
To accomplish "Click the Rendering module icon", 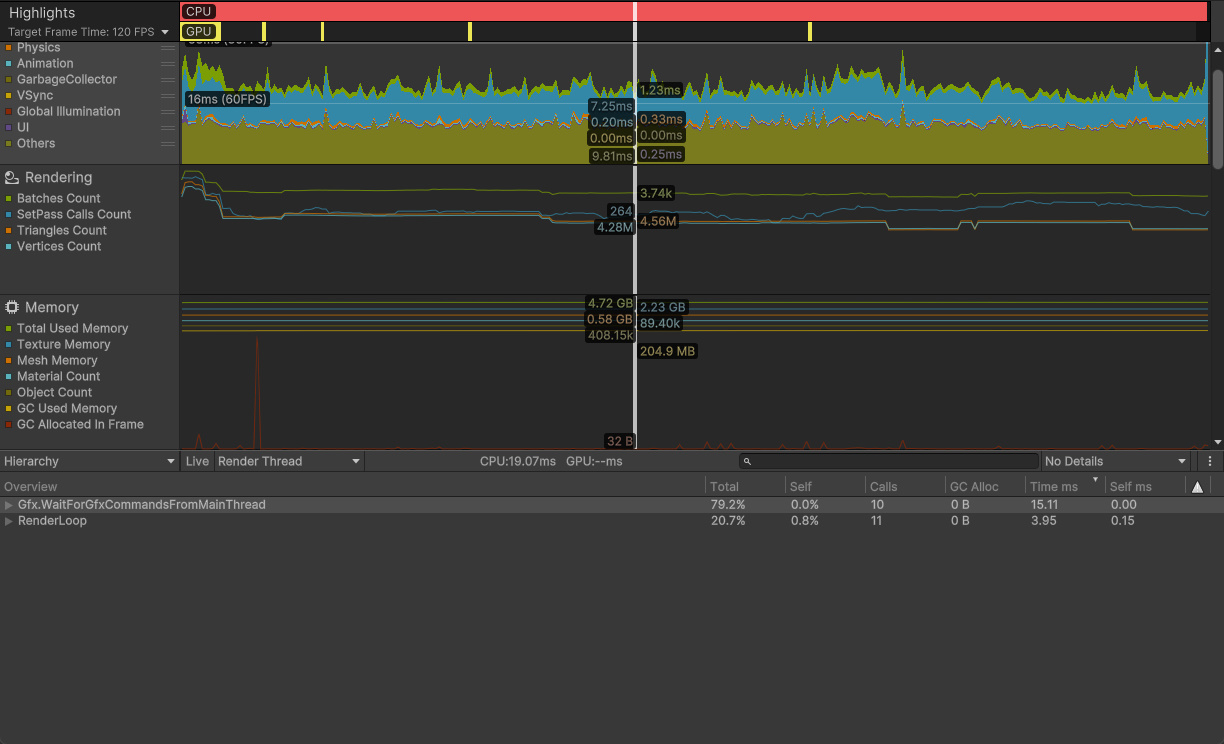I will coord(12,177).
